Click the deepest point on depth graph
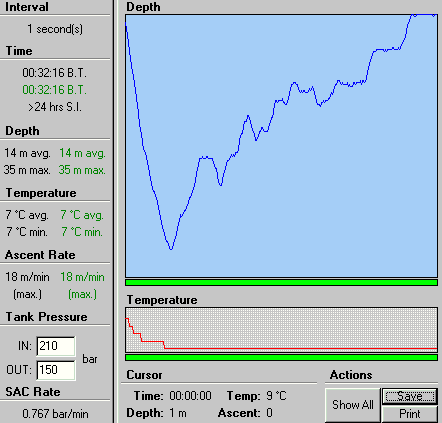The image size is (442, 423). click(x=171, y=249)
